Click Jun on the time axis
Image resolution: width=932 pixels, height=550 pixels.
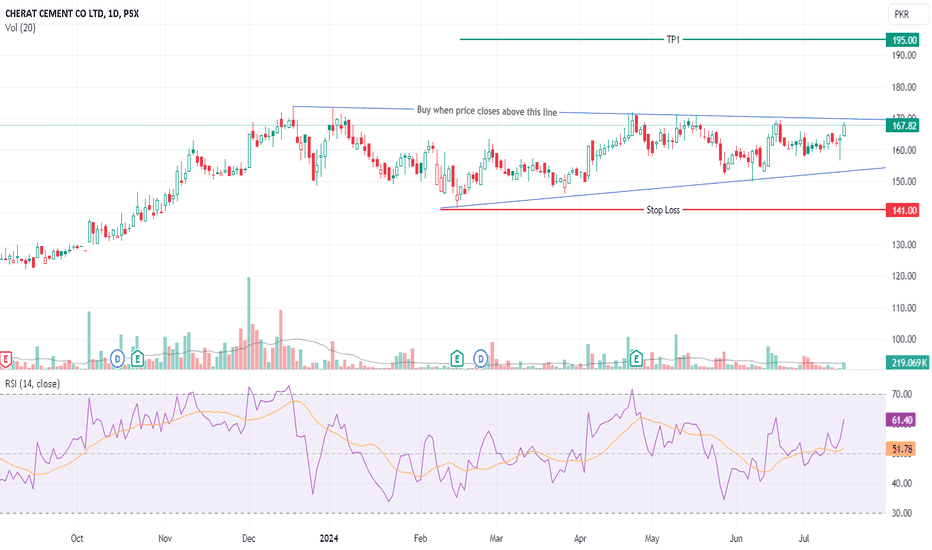[736, 538]
